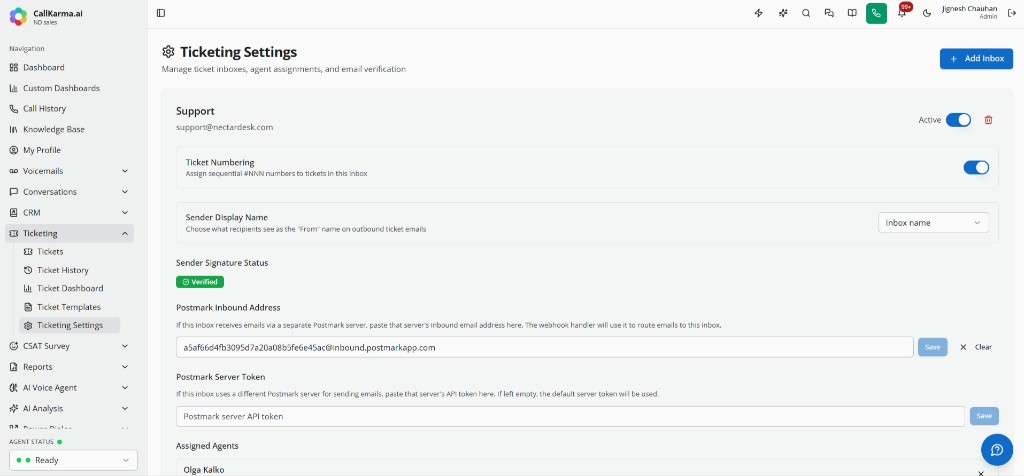Click the Ticketing Settings gear heading icon
Viewport: 1024px width, 476px height.
click(x=168, y=52)
